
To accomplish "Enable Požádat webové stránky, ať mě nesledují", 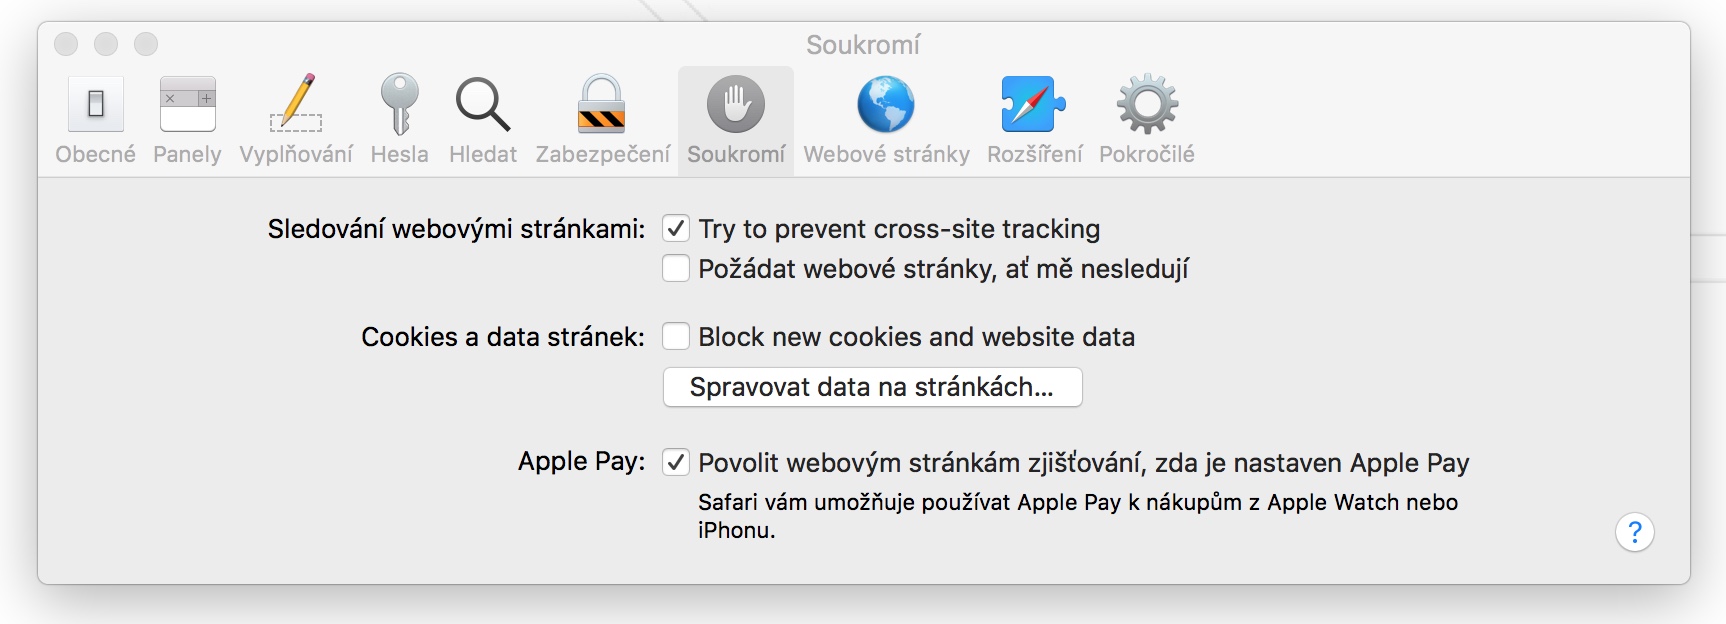I will pyautogui.click(x=676, y=269).
